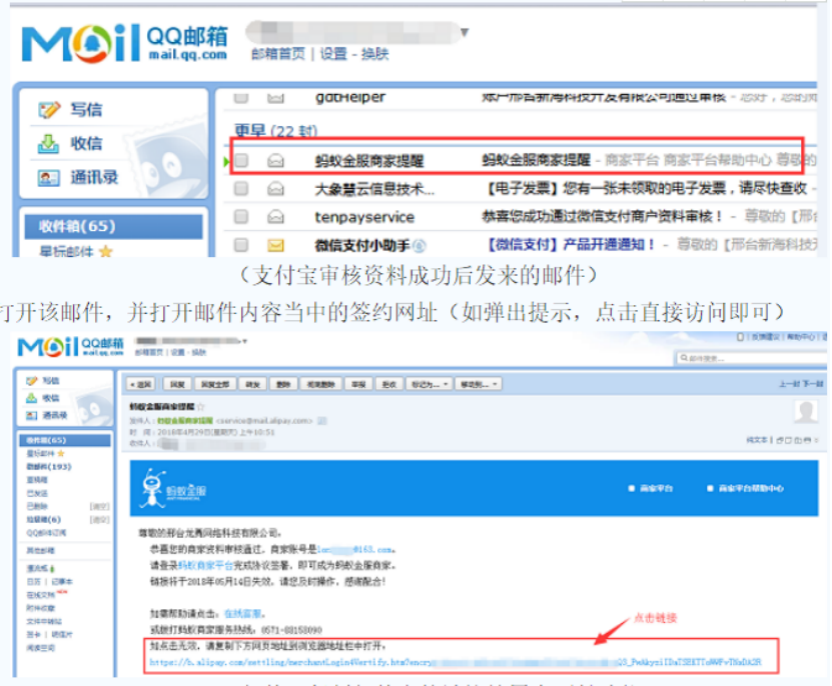Click the 邮件搜索 search field
Screen dimensions: 832x686
(x=751, y=358)
